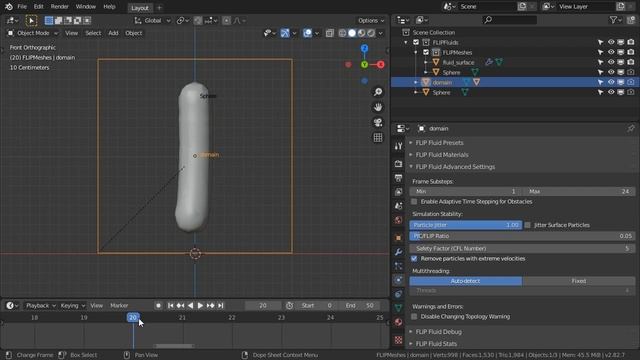640x360 pixels.
Task: Open the Render menu
Action: 60,7
